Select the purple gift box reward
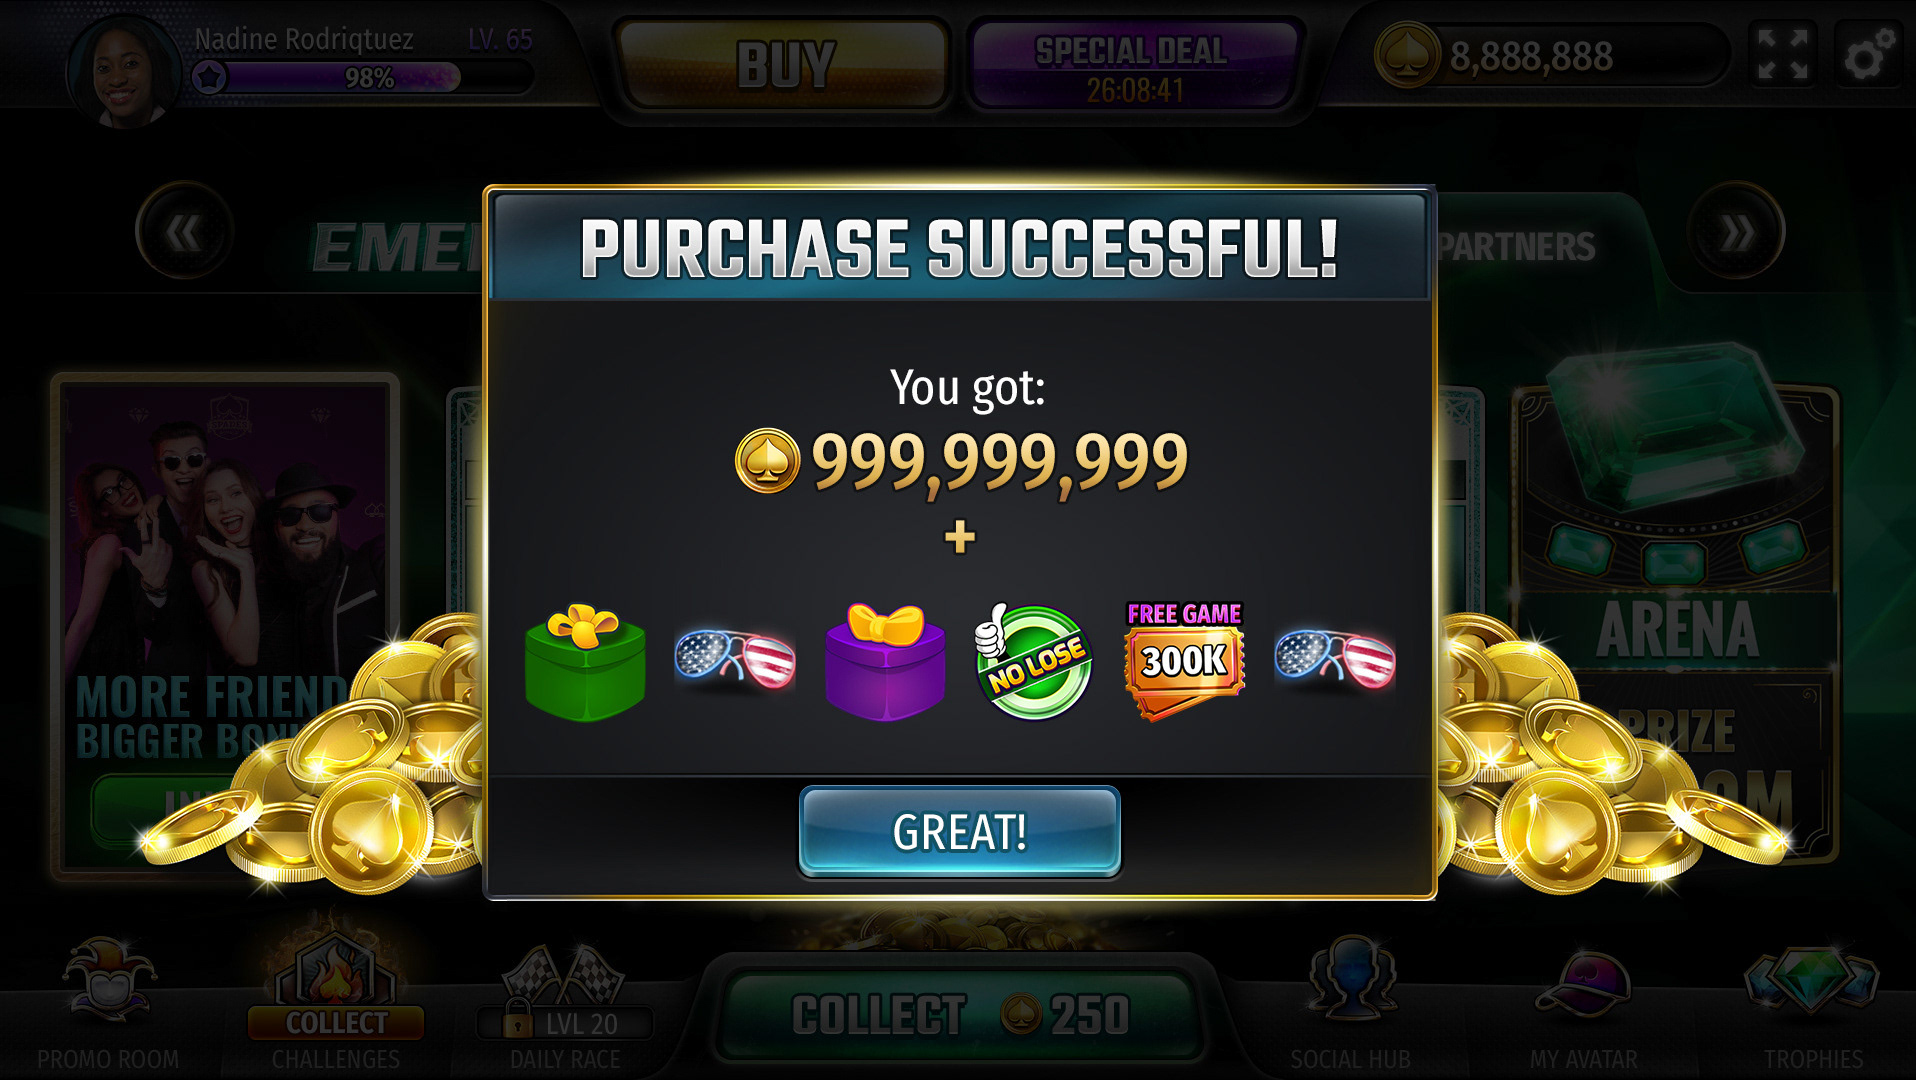 pos(885,662)
